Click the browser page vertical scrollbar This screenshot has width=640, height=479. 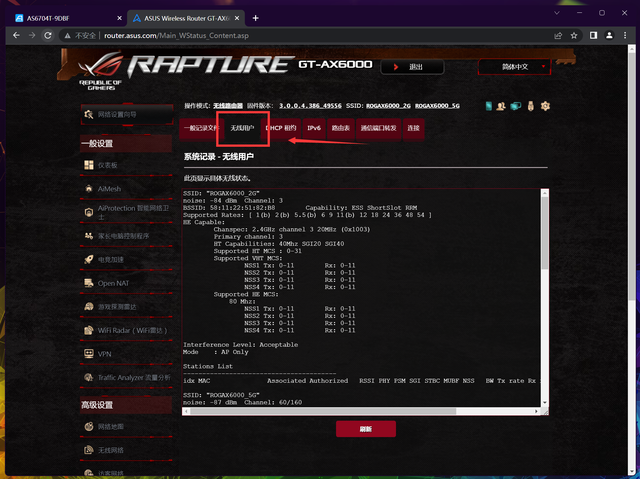(632, 175)
